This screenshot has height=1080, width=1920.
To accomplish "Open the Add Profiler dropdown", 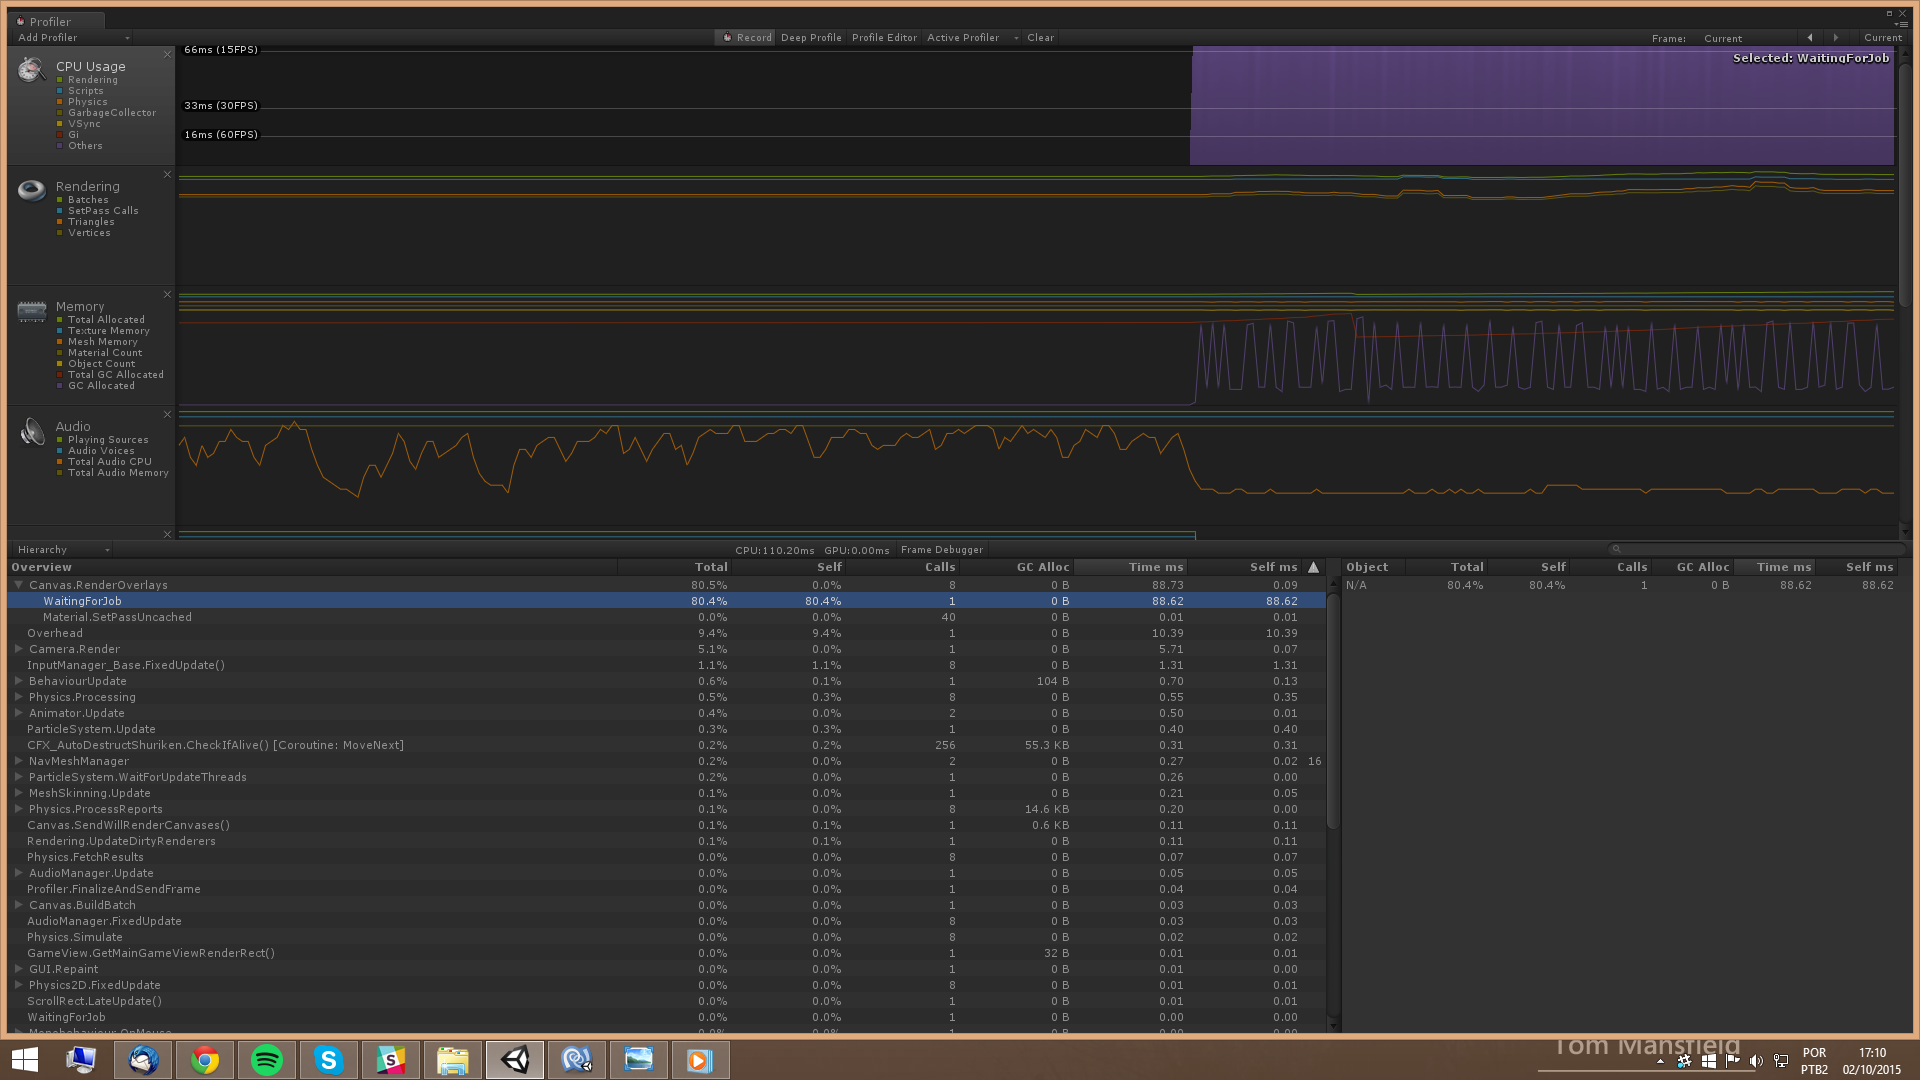I will pyautogui.click(x=73, y=38).
